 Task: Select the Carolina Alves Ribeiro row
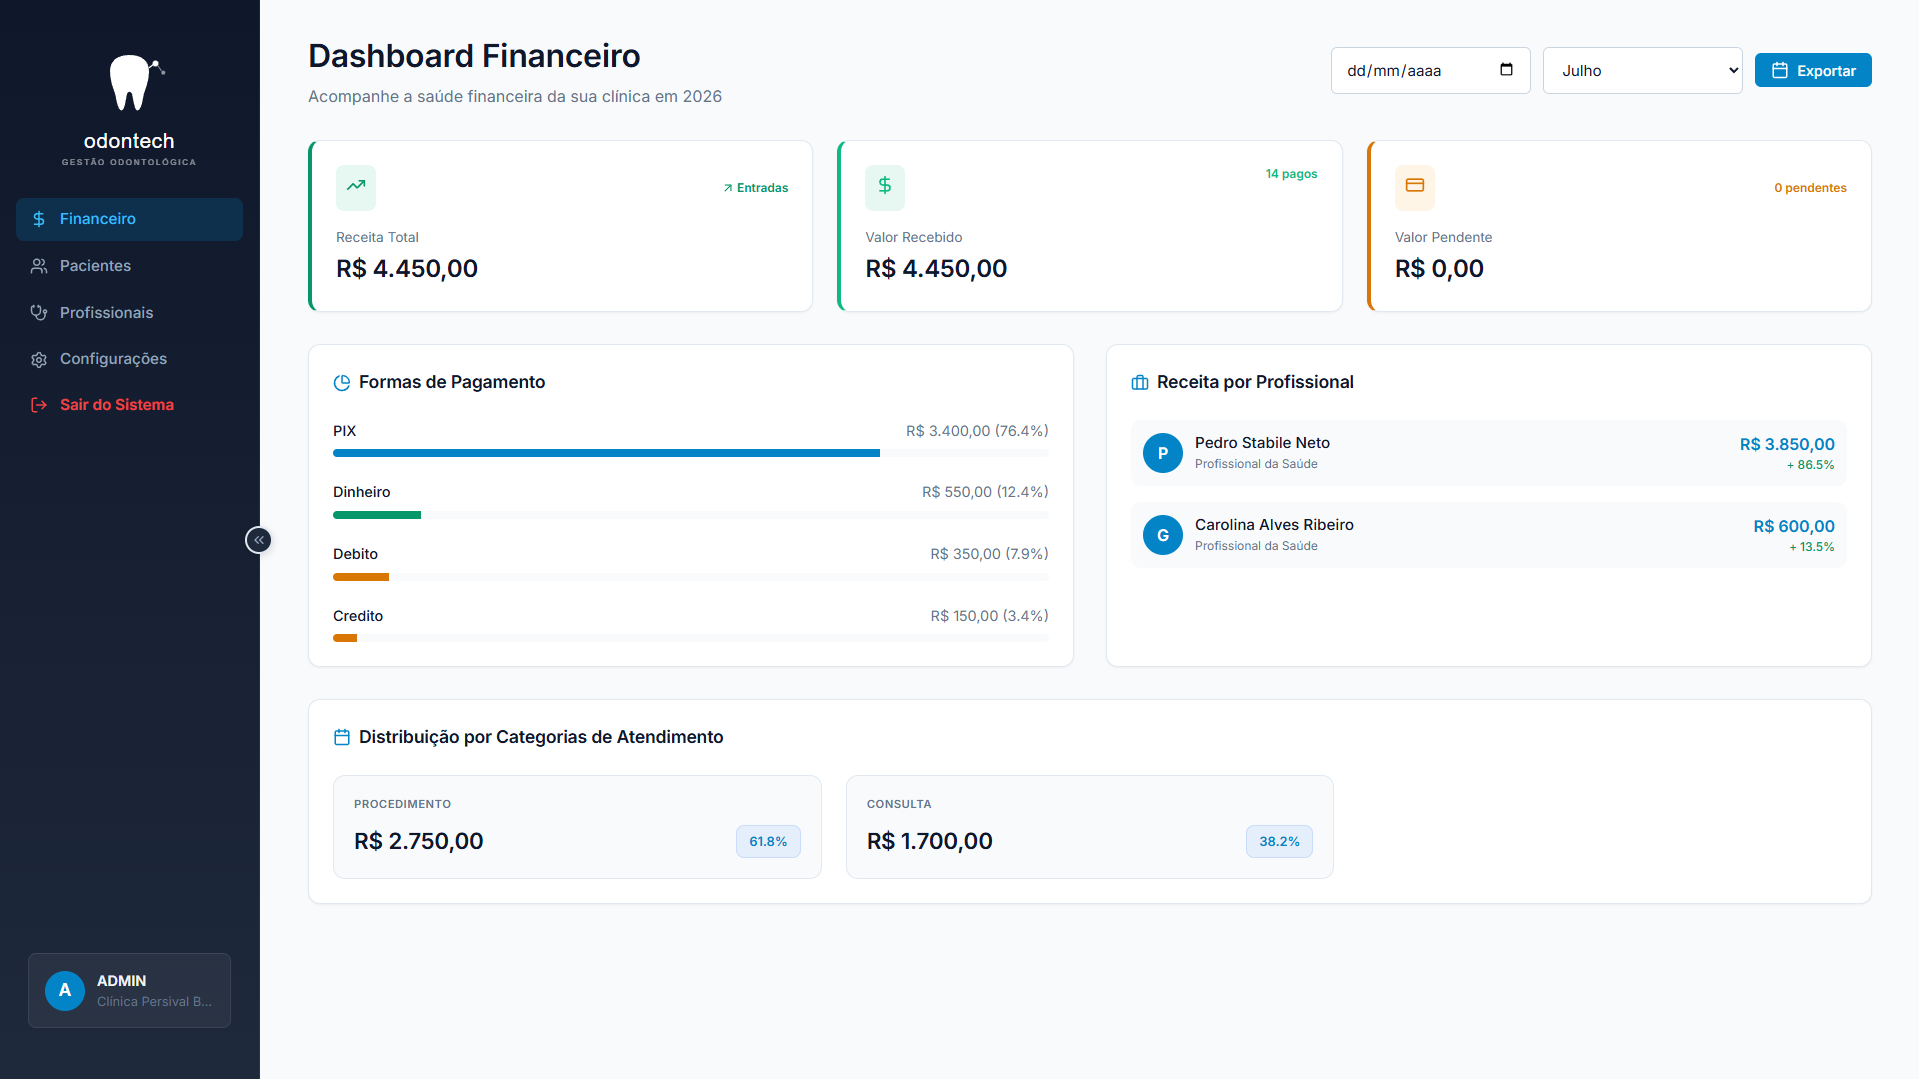click(1488, 535)
